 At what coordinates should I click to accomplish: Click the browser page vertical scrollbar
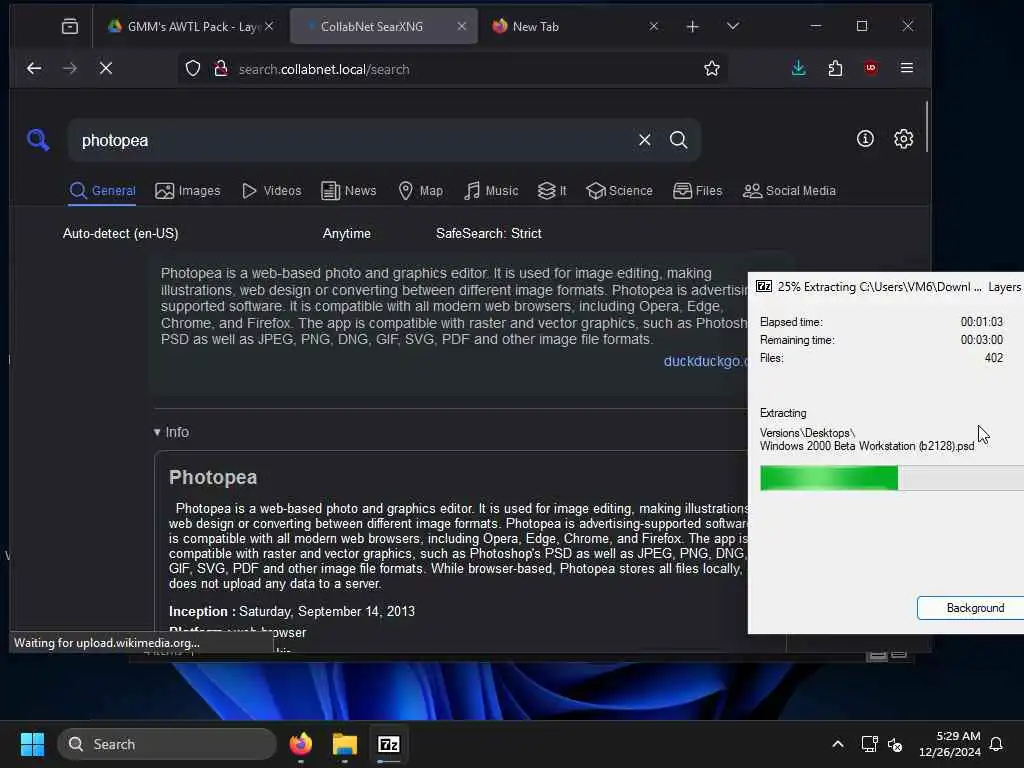(x=926, y=127)
